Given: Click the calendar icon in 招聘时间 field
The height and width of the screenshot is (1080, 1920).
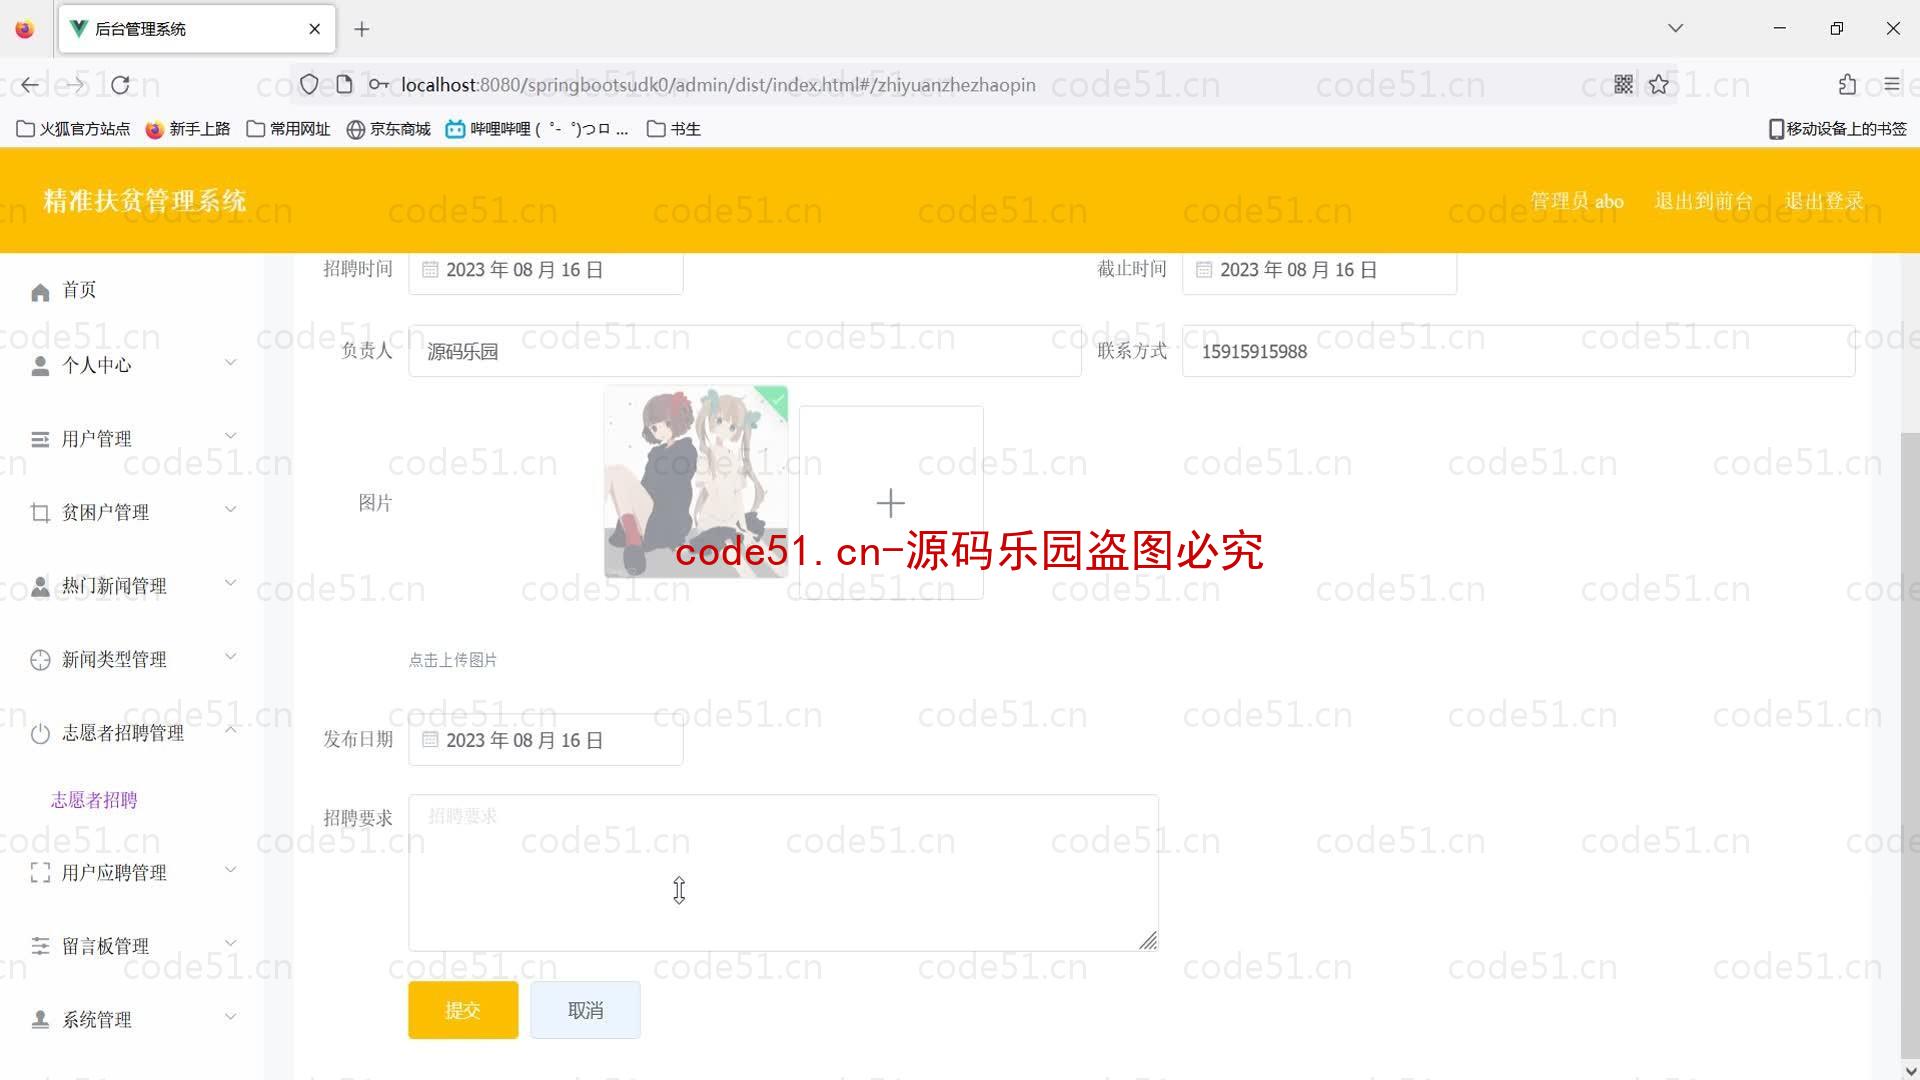Looking at the screenshot, I should tap(430, 270).
